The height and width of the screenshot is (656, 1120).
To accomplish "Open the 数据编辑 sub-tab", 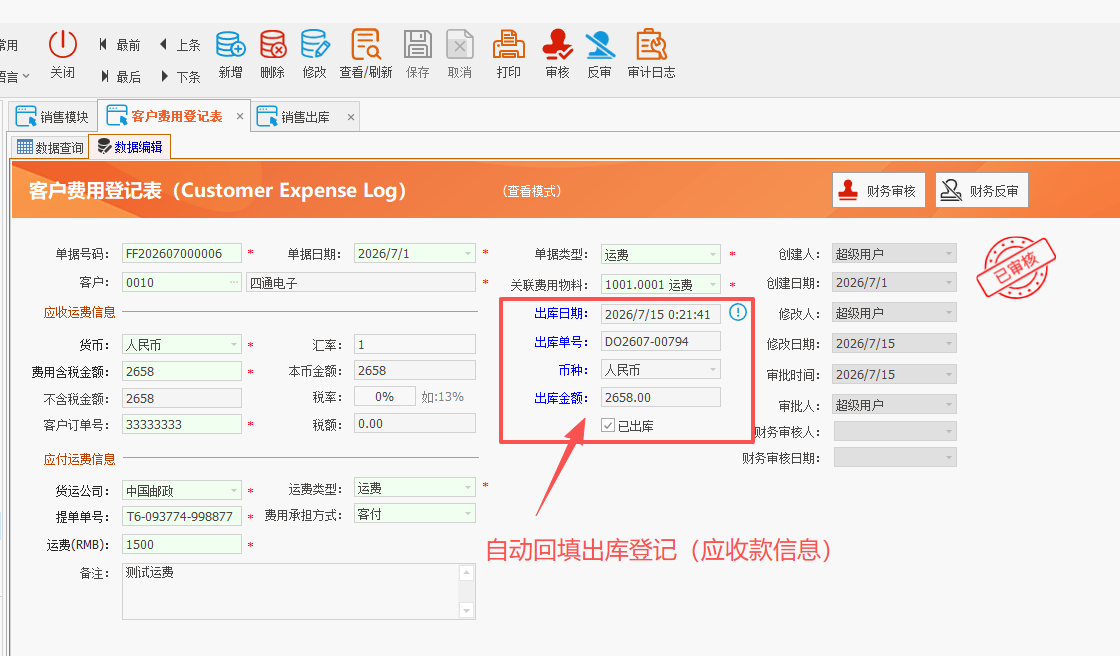I will [129, 146].
